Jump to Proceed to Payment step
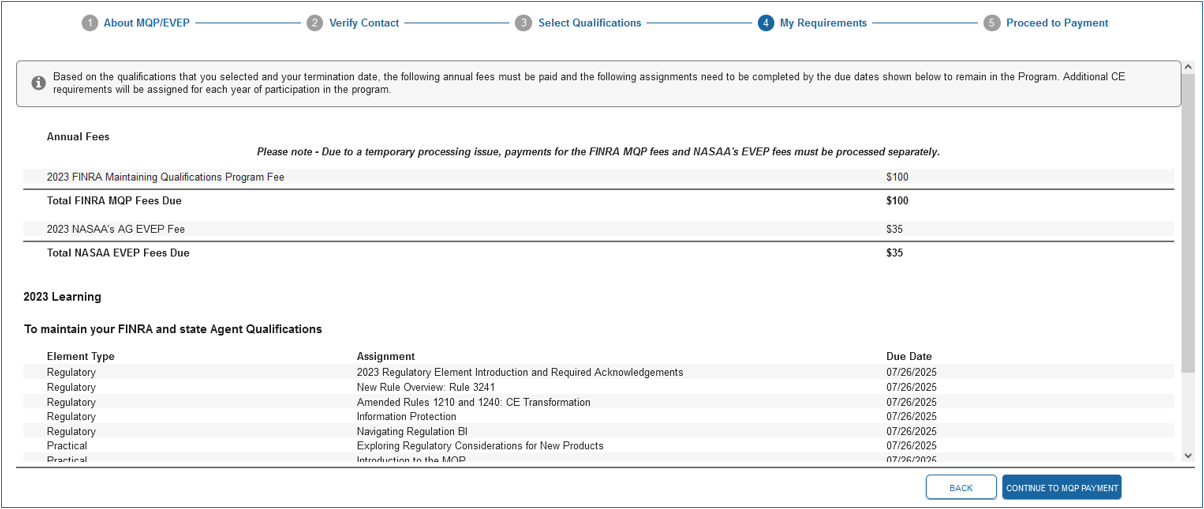This screenshot has height=509, width=1204. 1057,23
